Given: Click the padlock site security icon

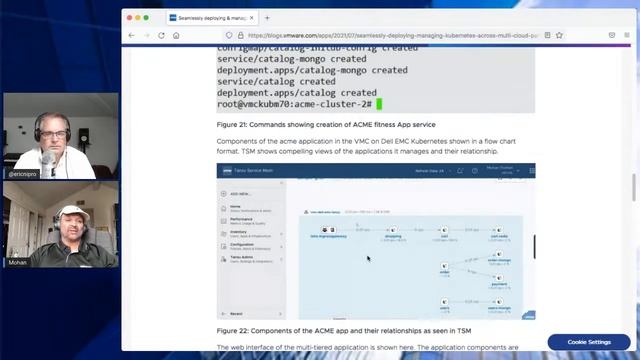Looking at the screenshot, I should click(240, 36).
